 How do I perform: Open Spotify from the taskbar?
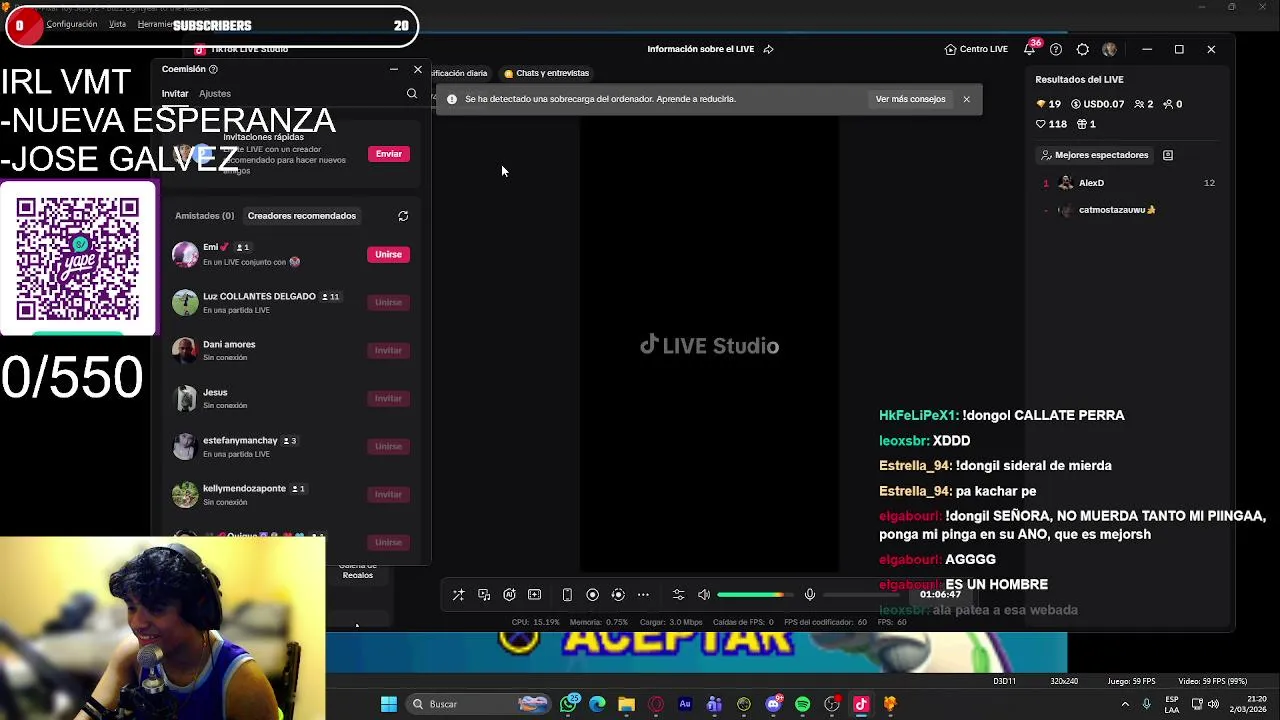coord(802,704)
